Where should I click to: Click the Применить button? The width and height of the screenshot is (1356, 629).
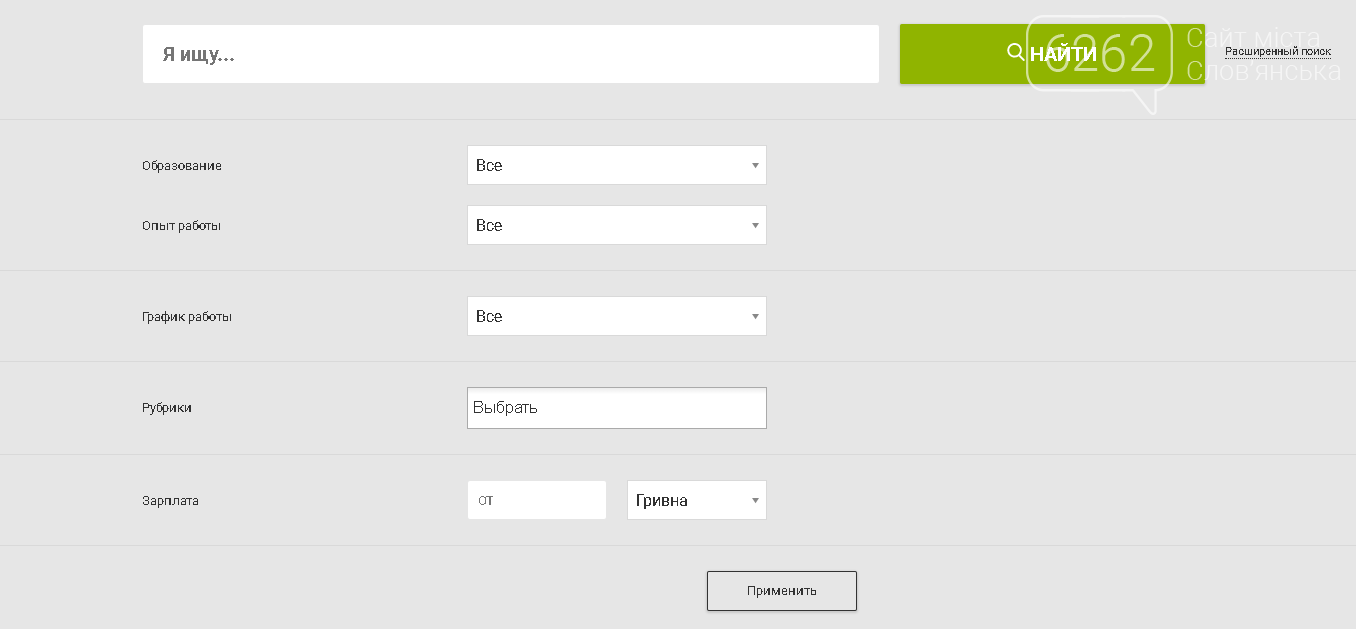(782, 591)
